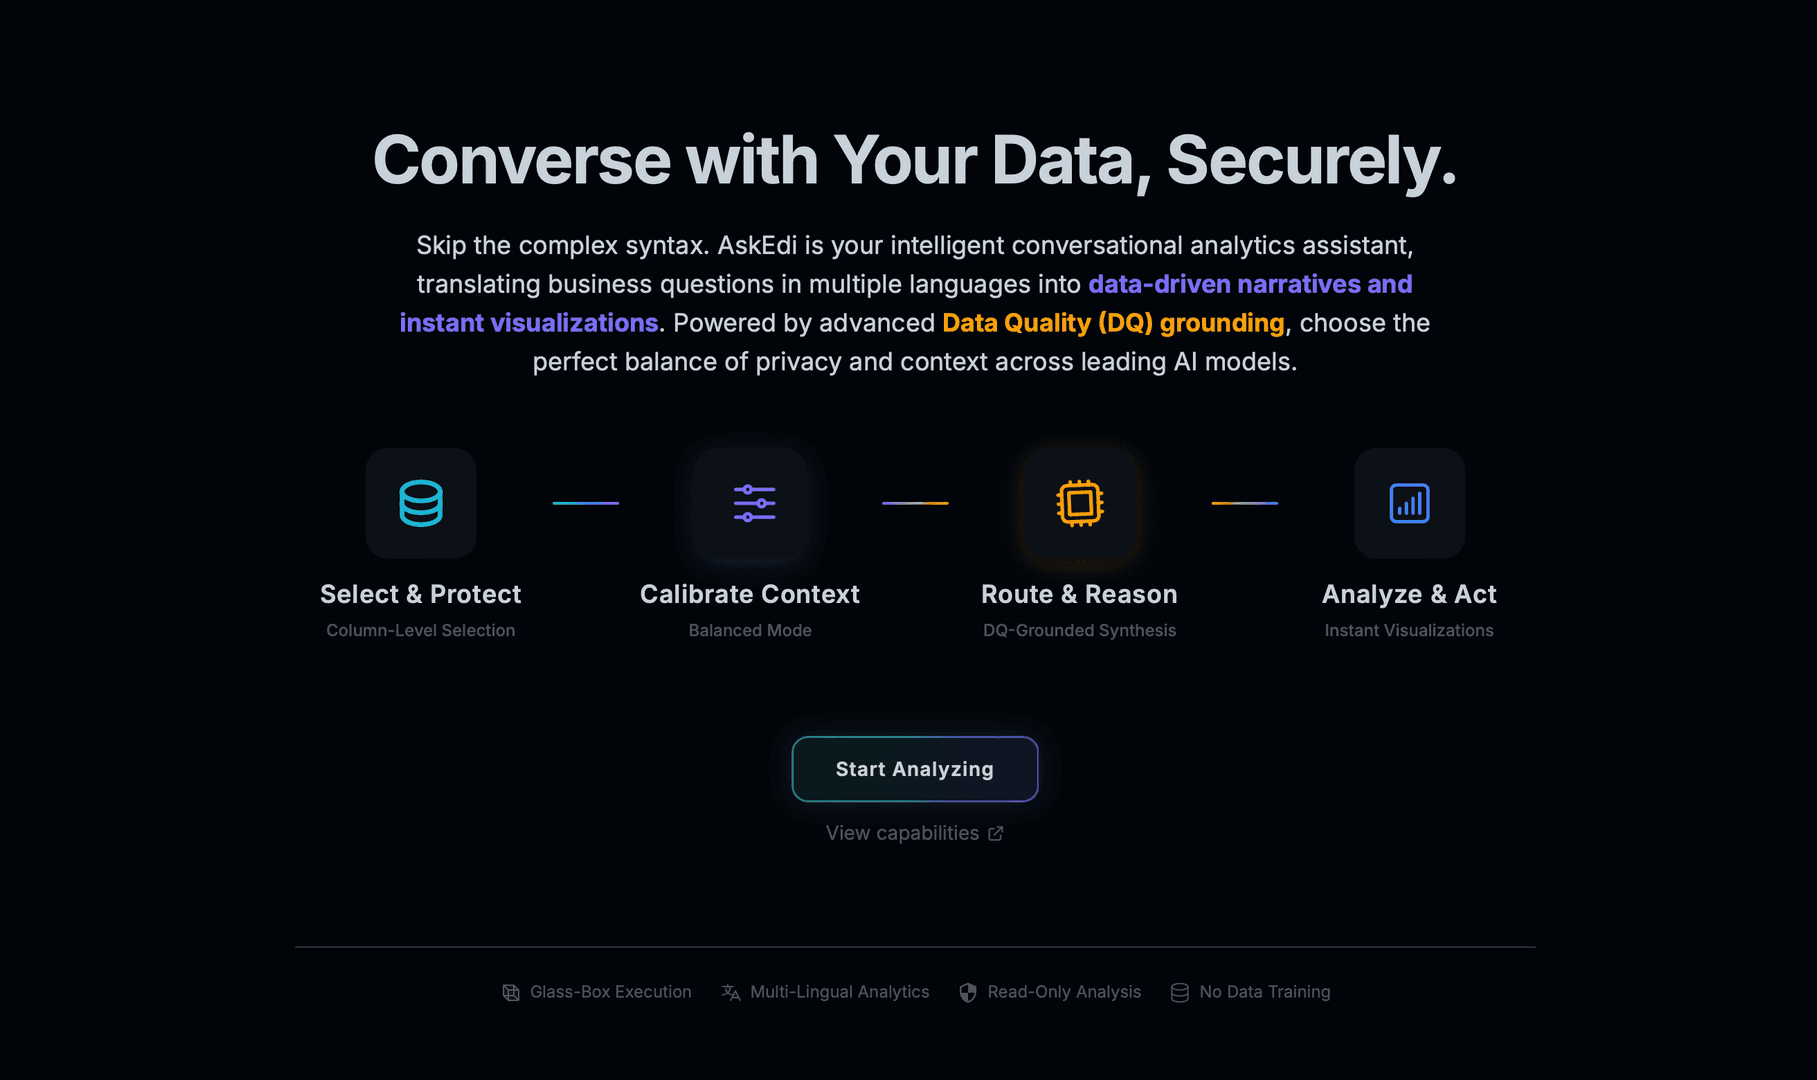1817x1080 pixels.
Task: Click the orange chip icon for Route & Reason
Action: click(1080, 503)
